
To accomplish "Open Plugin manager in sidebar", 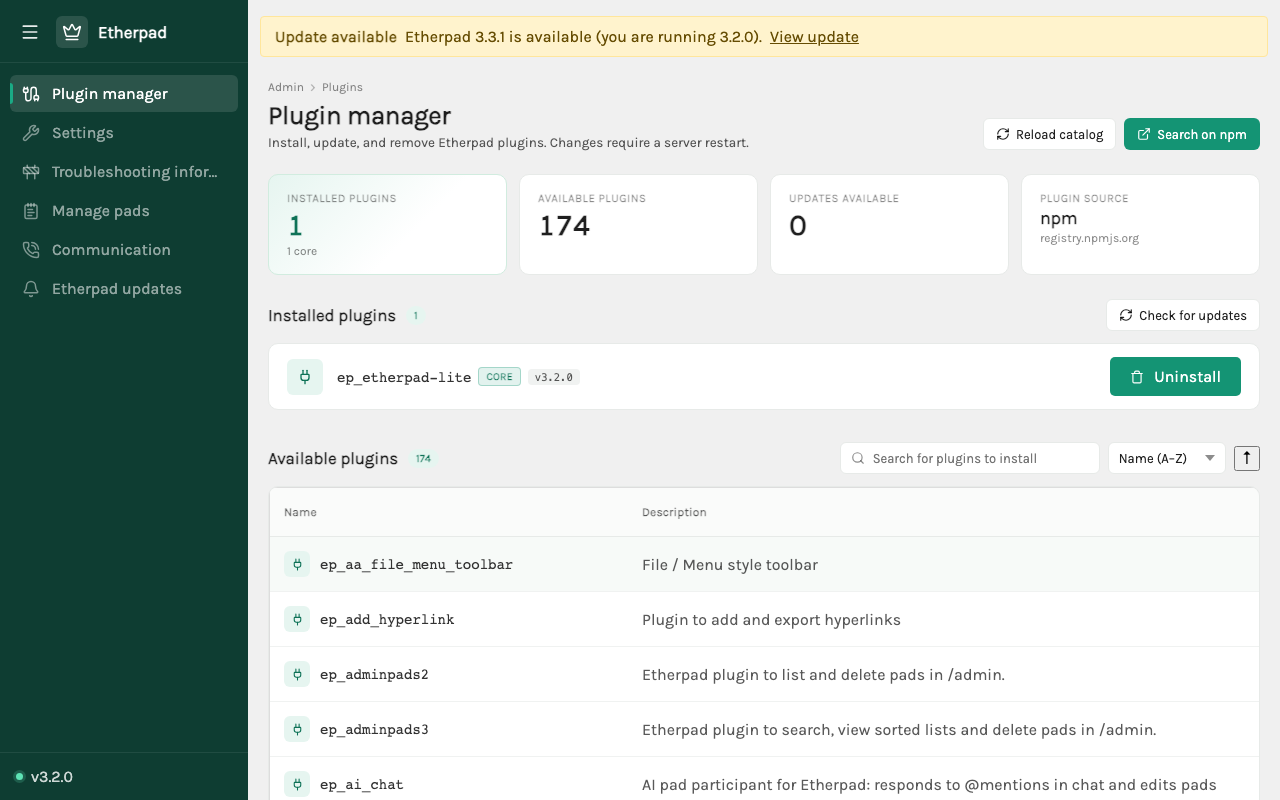I will click(124, 94).
